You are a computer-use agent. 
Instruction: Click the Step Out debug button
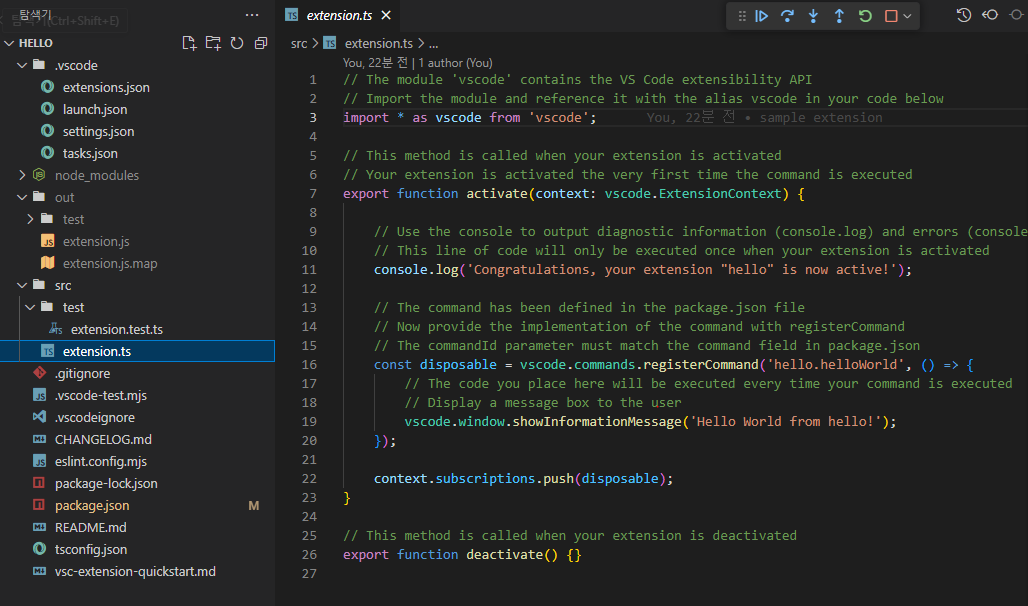[839, 16]
